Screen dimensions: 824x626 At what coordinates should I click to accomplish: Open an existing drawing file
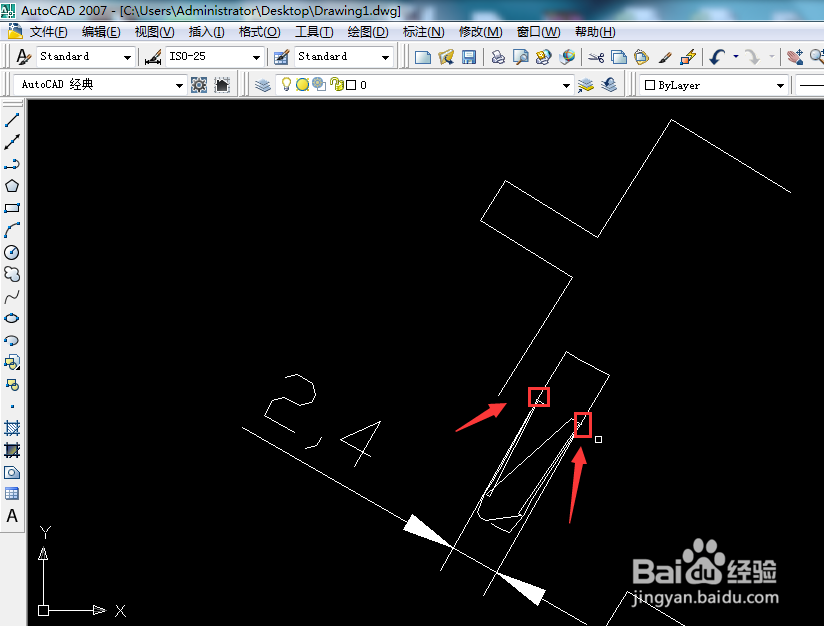pyautogui.click(x=446, y=57)
